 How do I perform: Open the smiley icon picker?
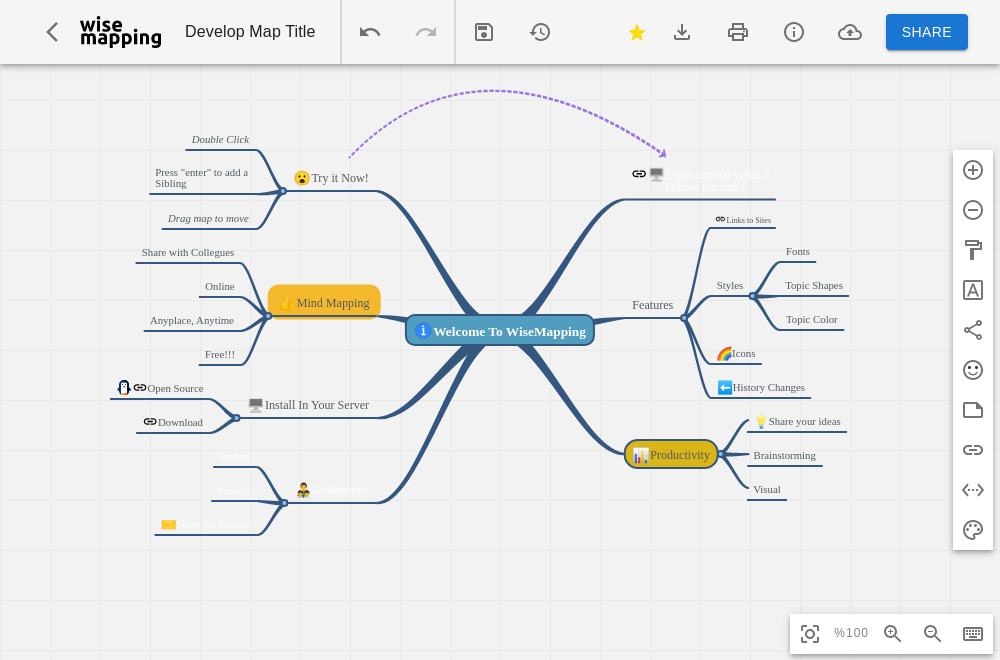pyautogui.click(x=973, y=370)
